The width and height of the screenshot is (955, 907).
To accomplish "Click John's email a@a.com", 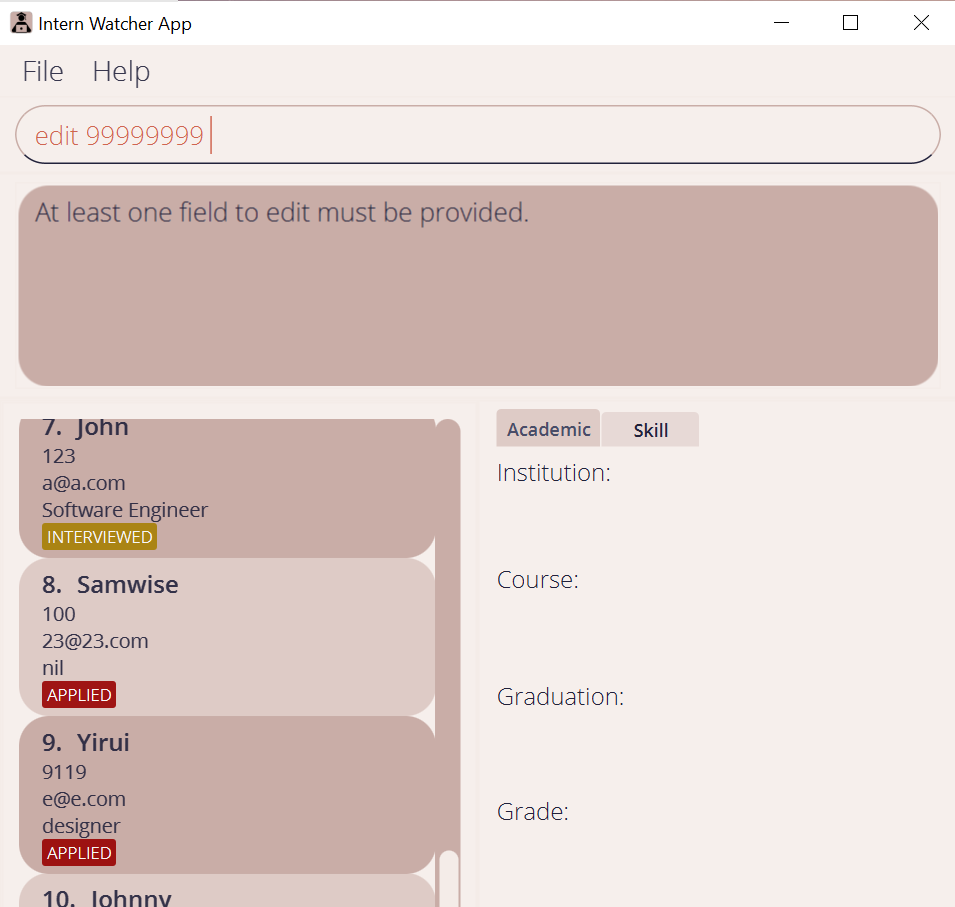I will tap(83, 483).
